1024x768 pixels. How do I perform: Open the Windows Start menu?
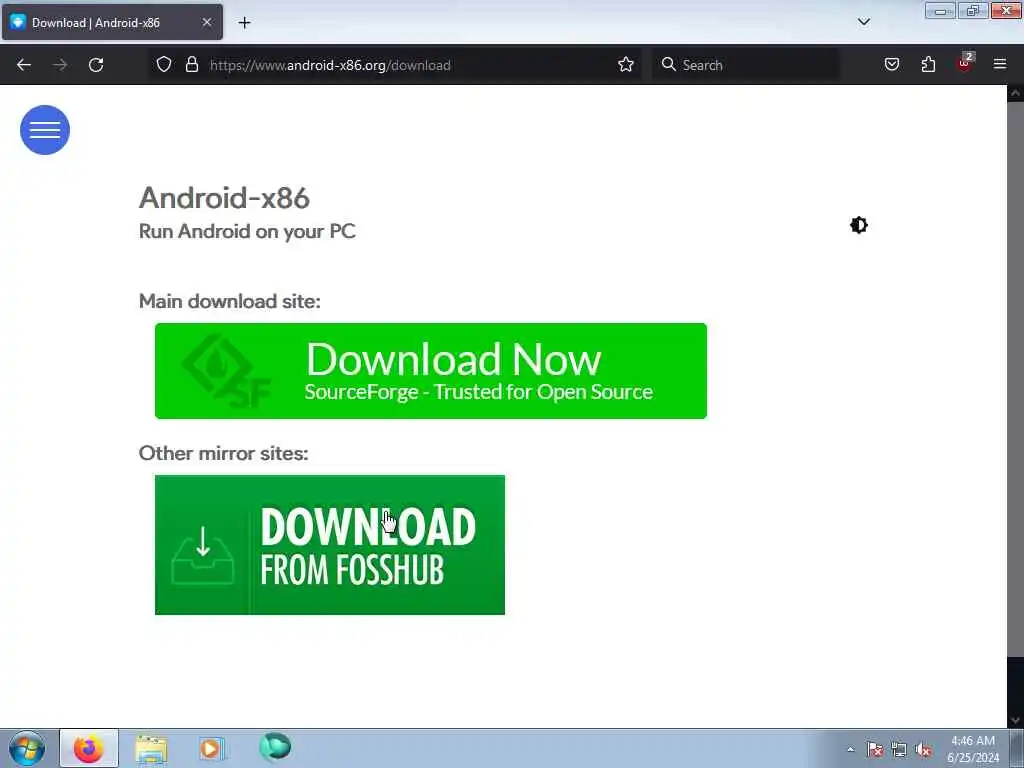pyautogui.click(x=27, y=748)
